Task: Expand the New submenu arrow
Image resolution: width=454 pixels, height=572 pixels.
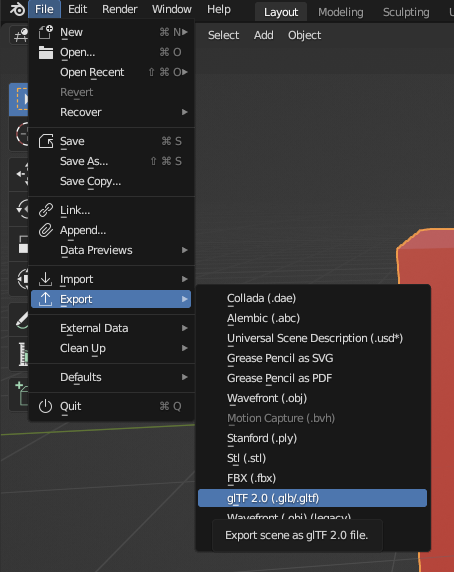Action: tap(185, 32)
